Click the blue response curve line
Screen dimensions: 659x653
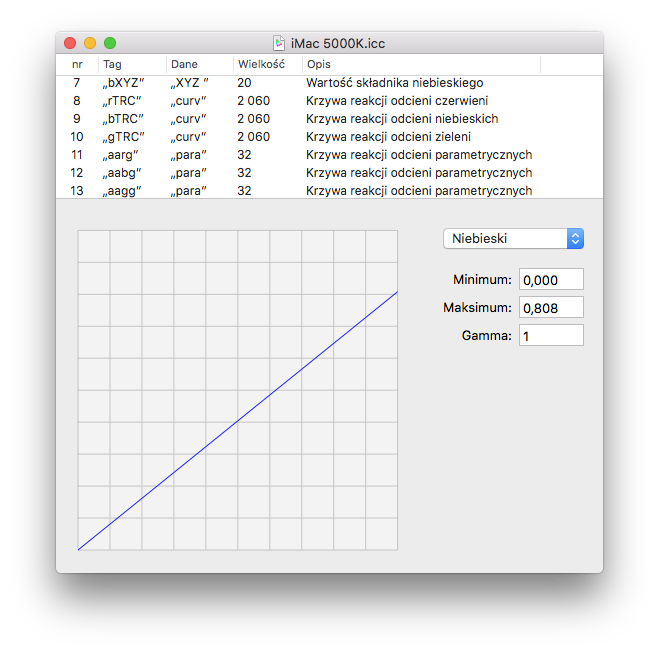[x=238, y=421]
